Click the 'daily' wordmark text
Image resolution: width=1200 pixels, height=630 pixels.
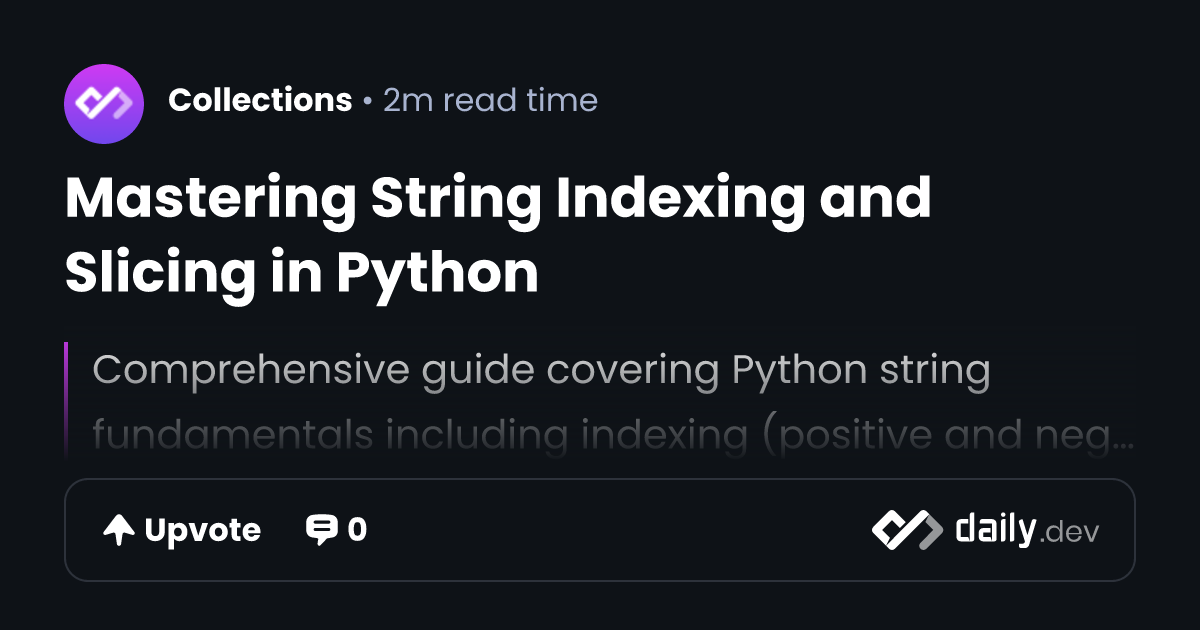(x=994, y=529)
